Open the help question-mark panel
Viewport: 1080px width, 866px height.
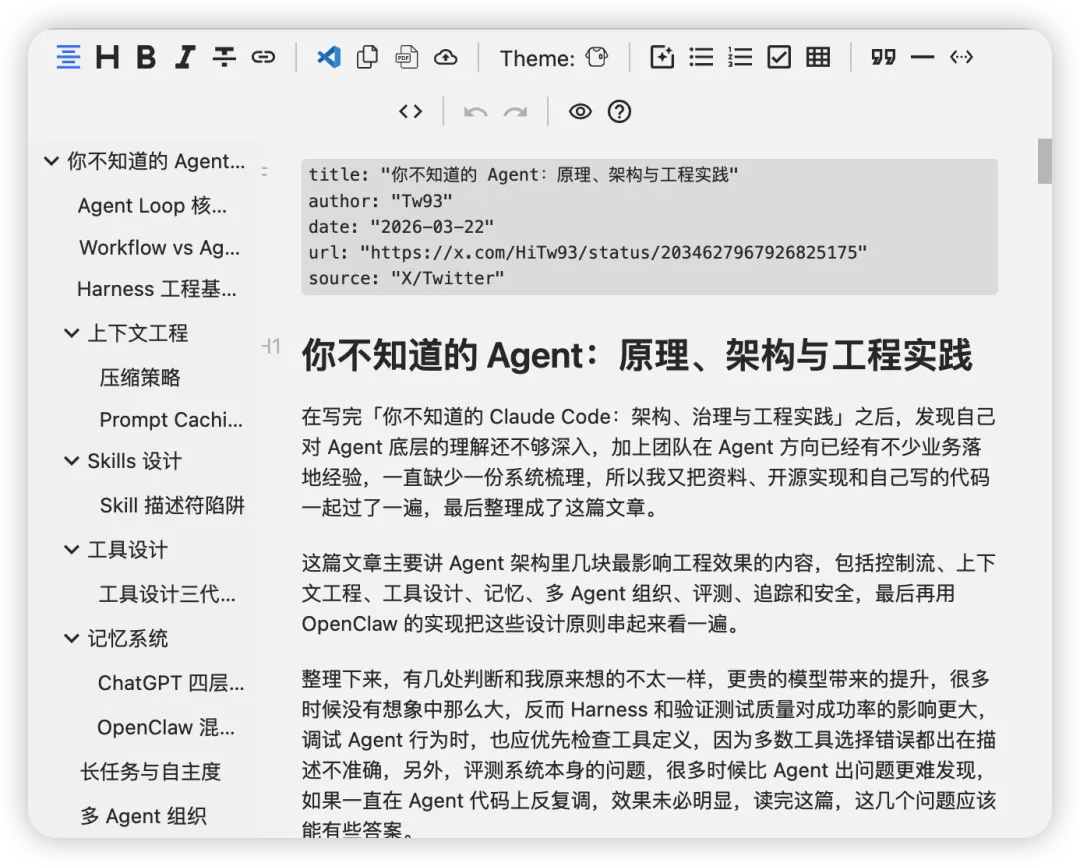619,111
